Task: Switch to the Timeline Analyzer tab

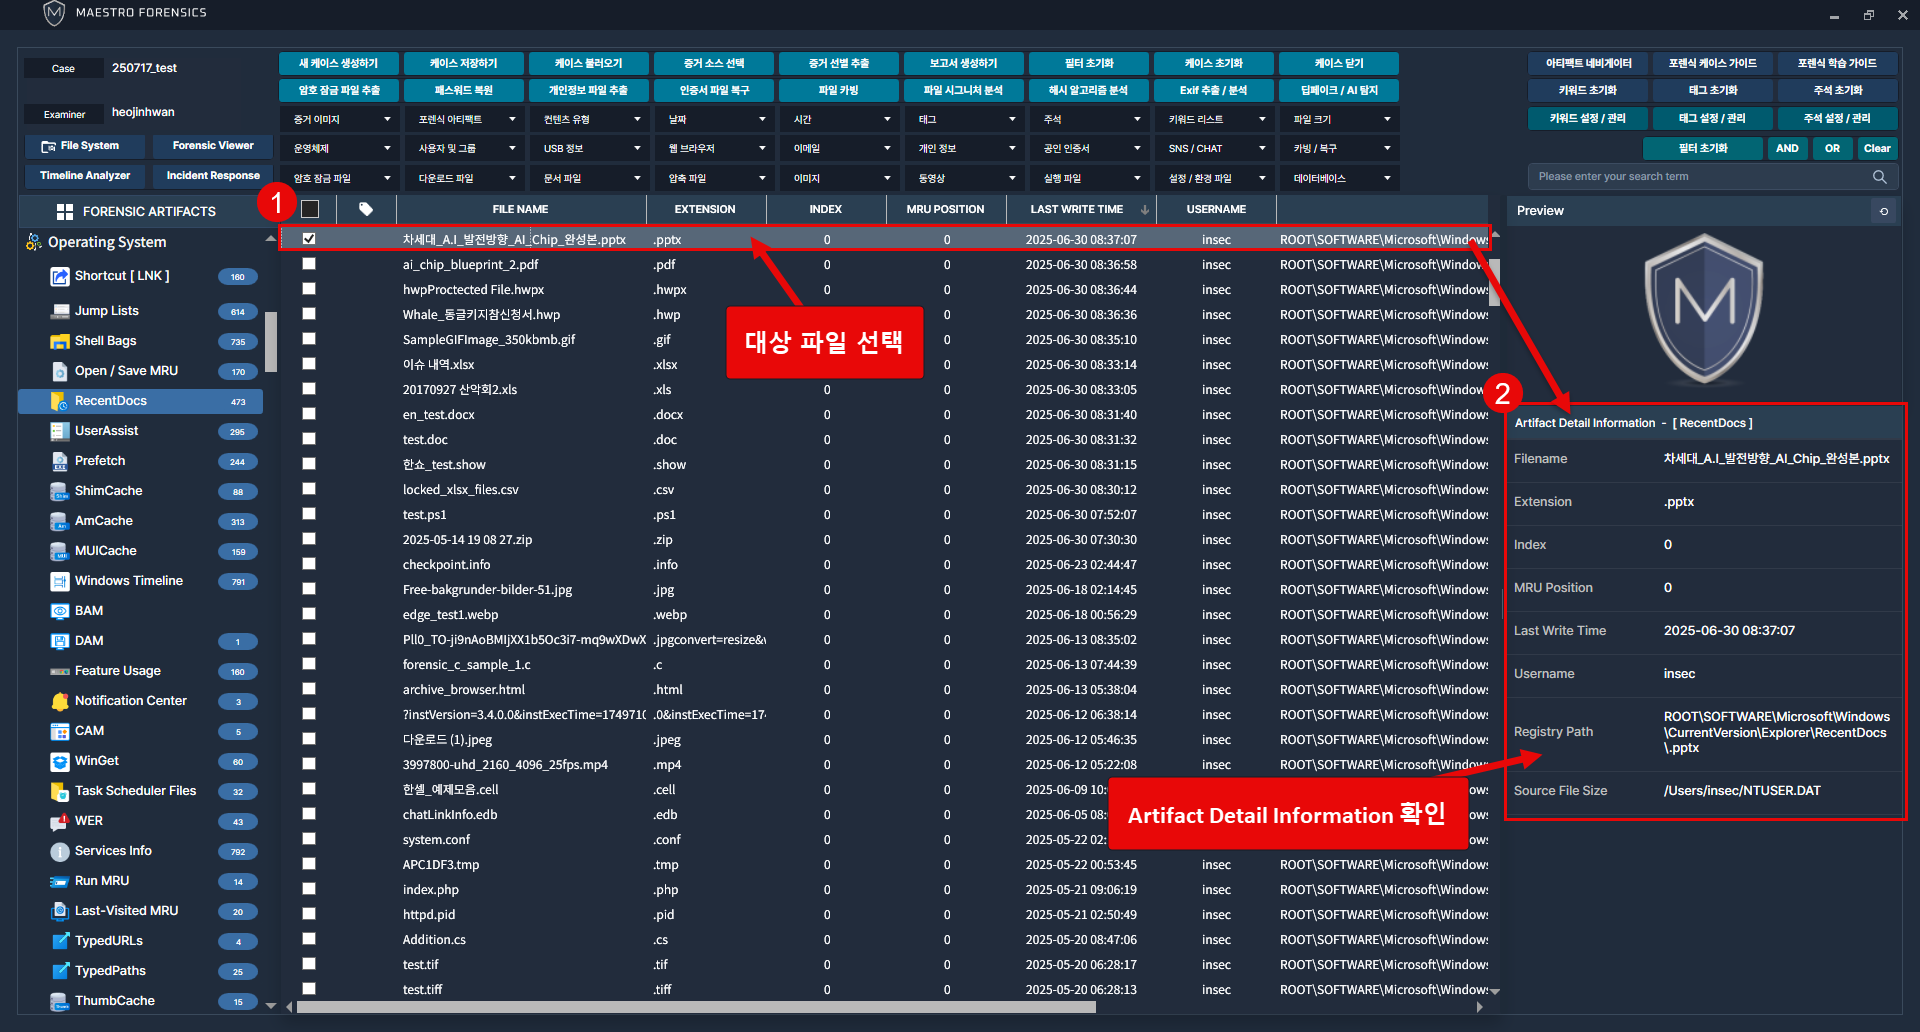Action: [85, 176]
